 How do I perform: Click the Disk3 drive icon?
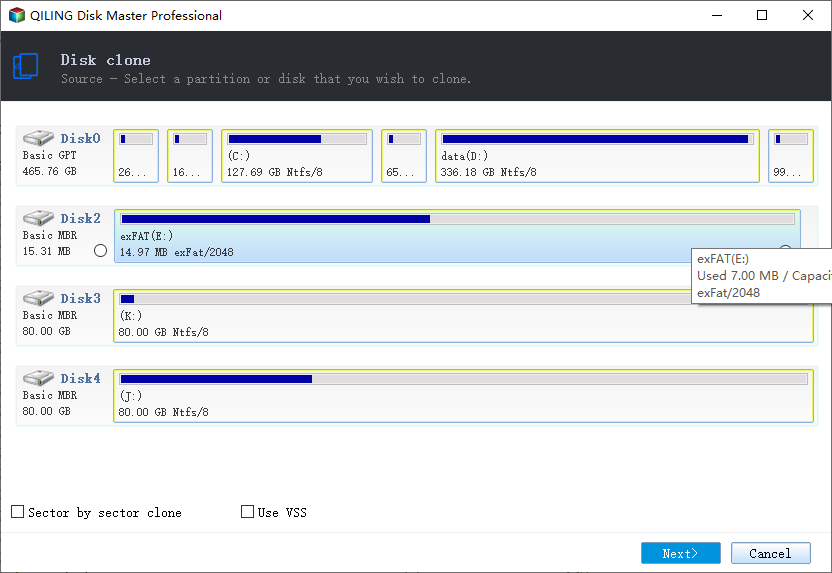(38, 298)
